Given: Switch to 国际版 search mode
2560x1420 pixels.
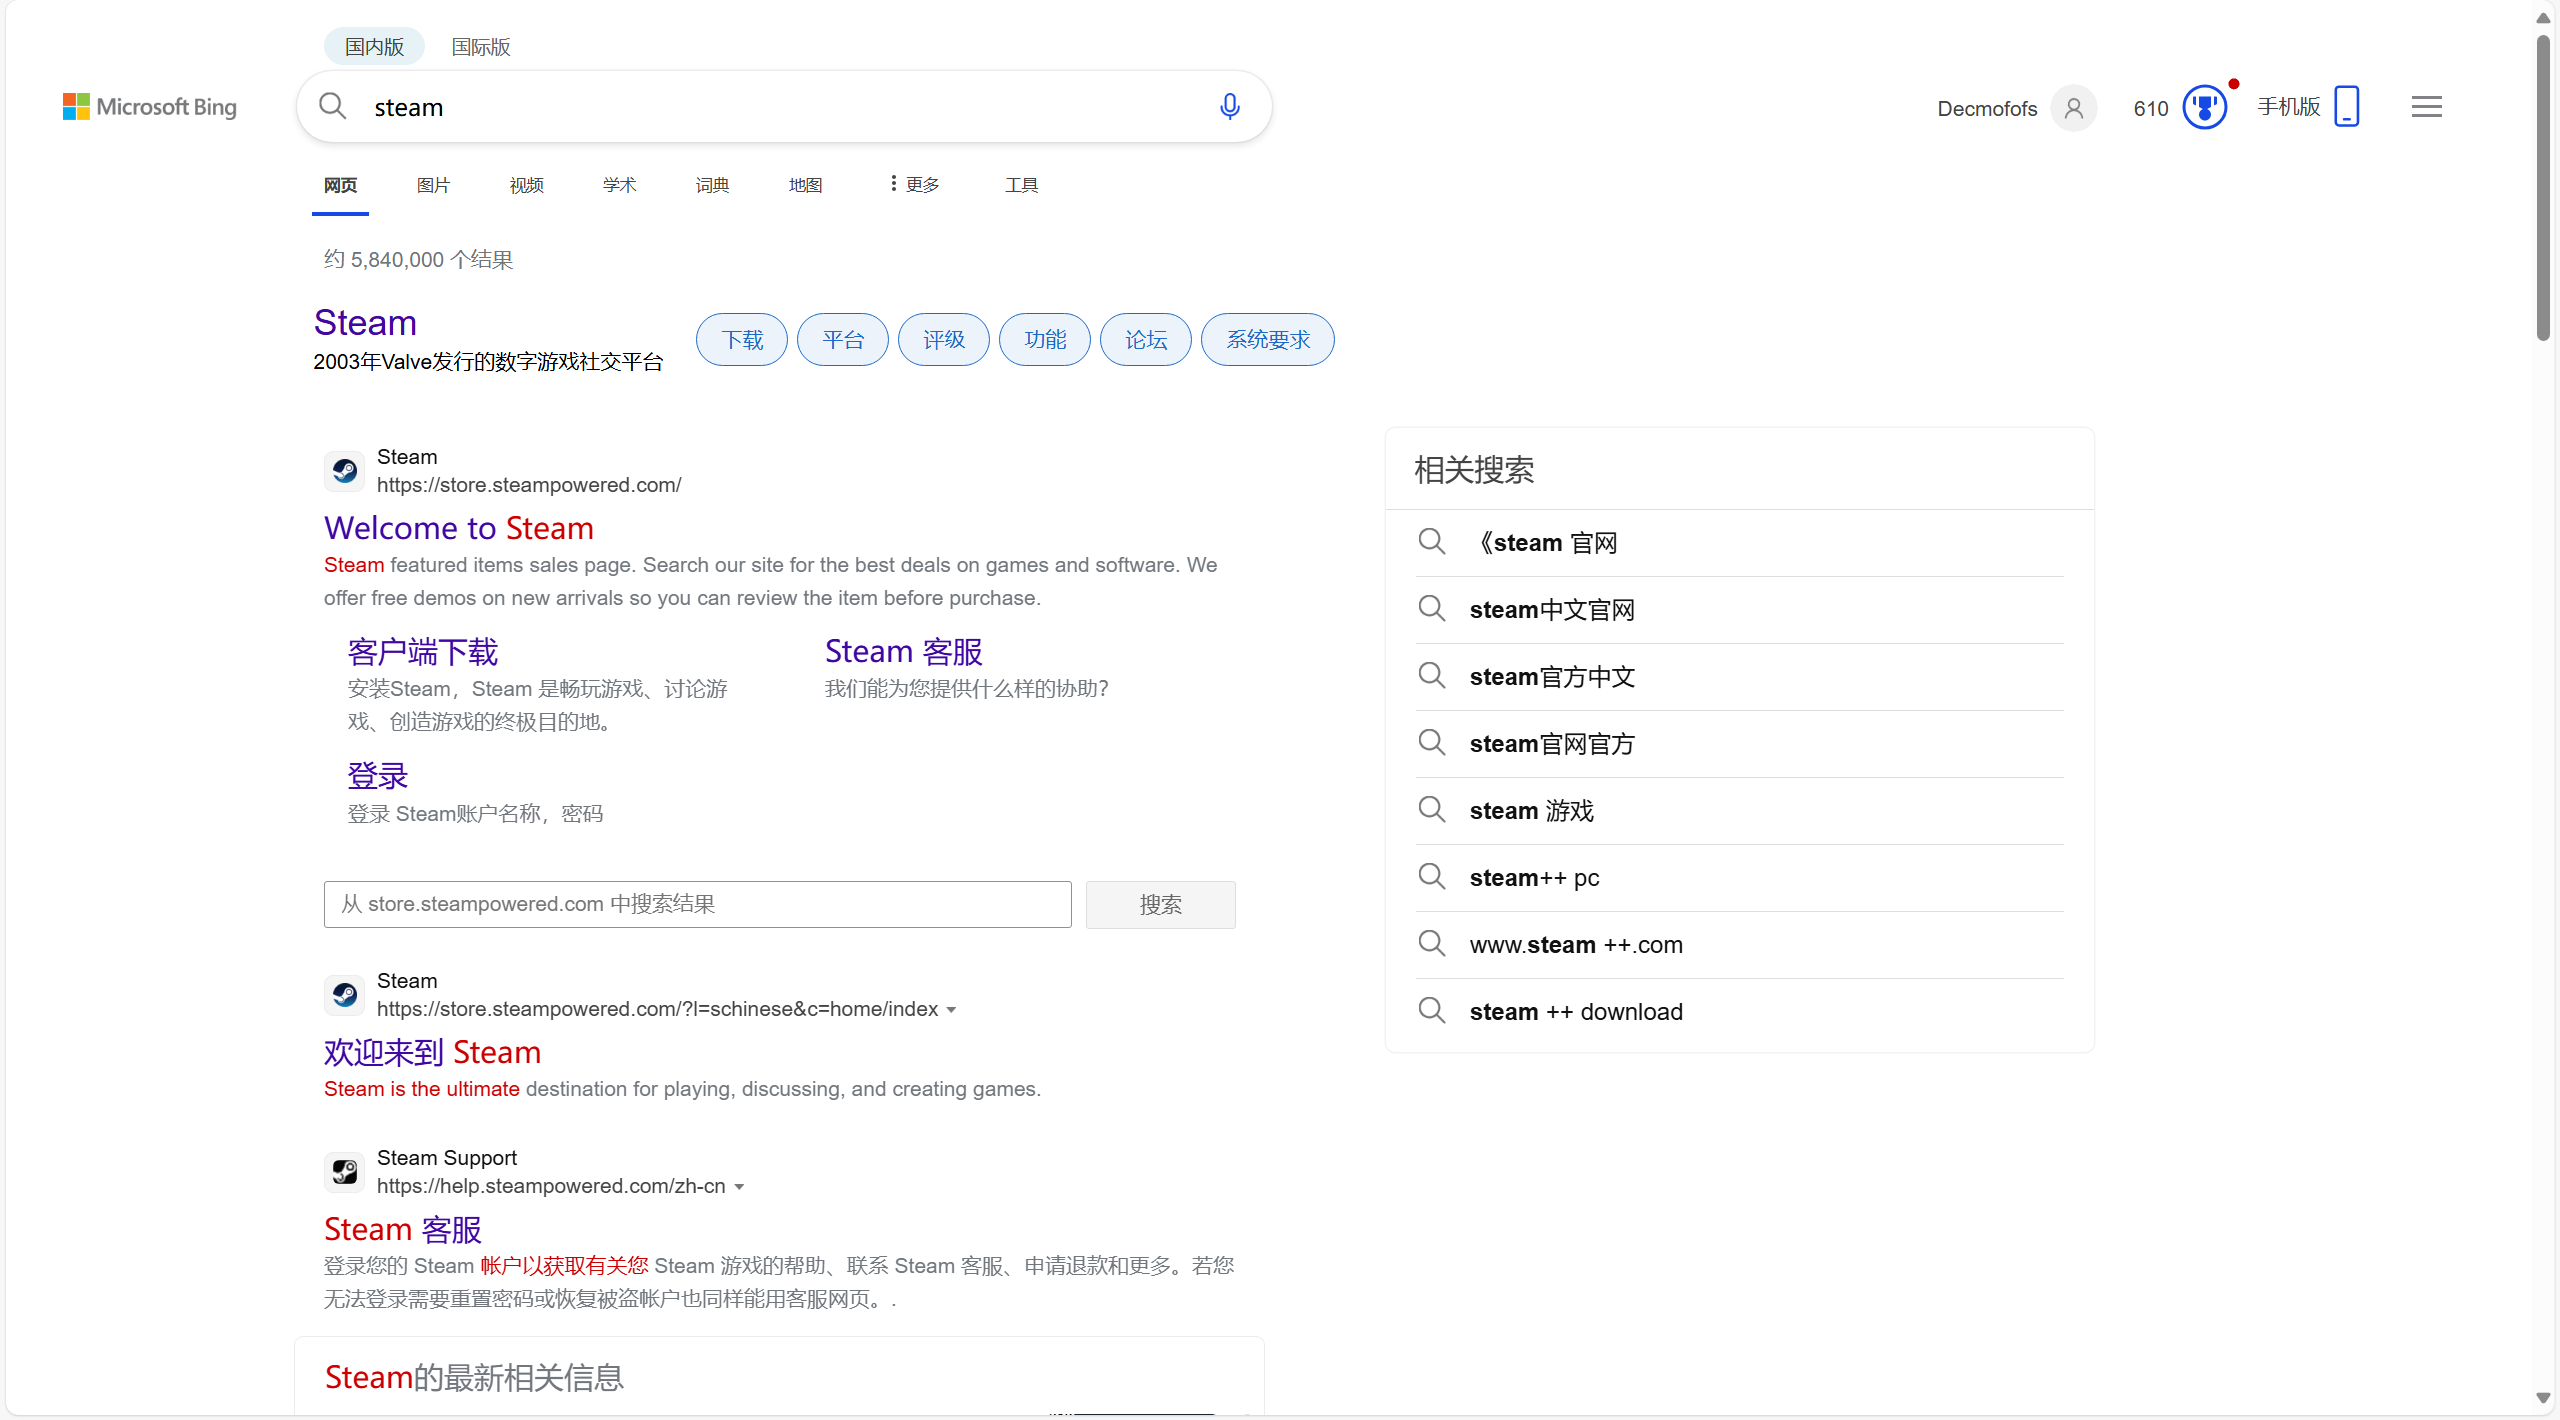Looking at the screenshot, I should click(x=481, y=47).
